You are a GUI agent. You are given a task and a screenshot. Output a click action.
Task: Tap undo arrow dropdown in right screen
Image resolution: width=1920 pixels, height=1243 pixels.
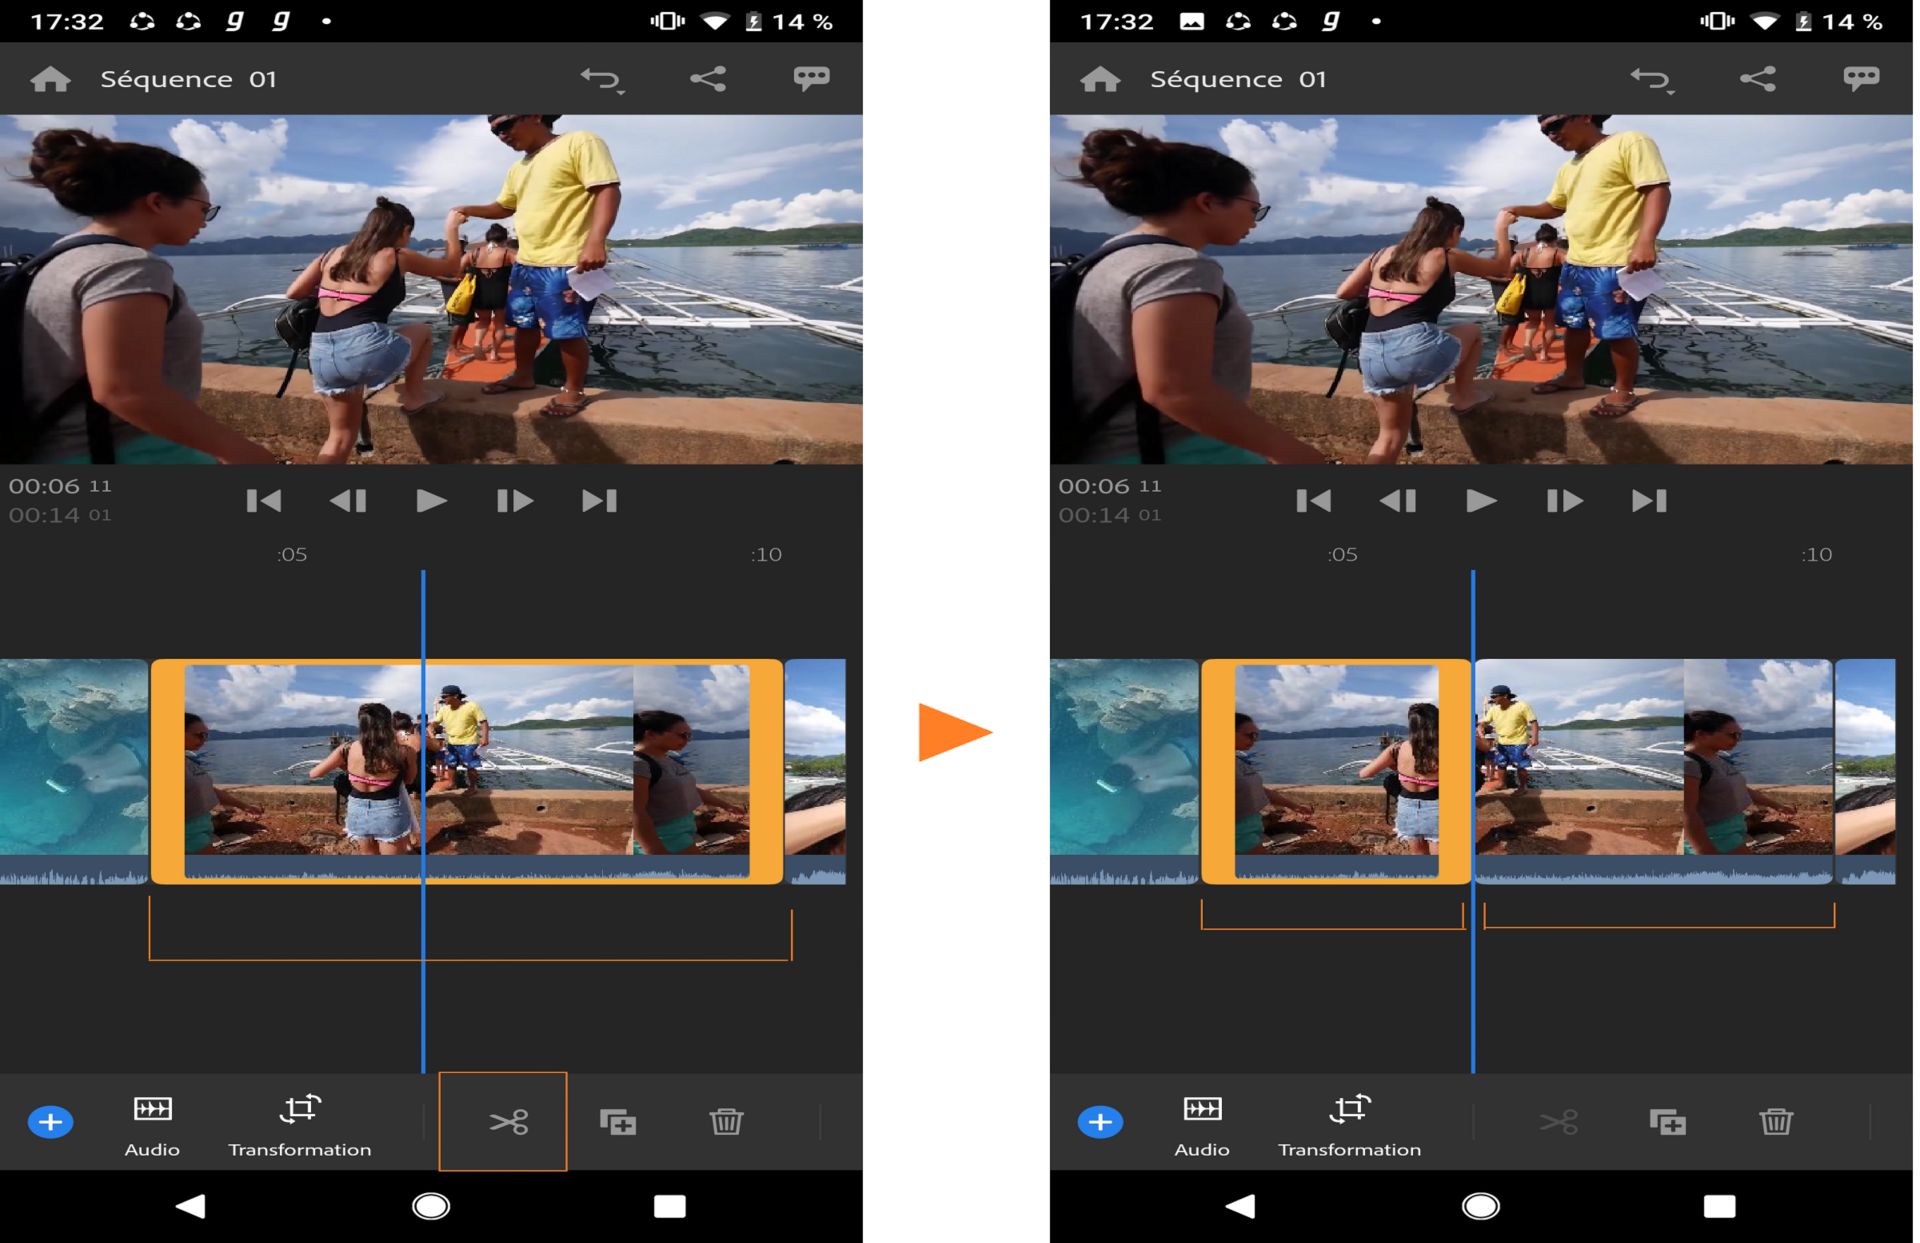click(x=1652, y=79)
